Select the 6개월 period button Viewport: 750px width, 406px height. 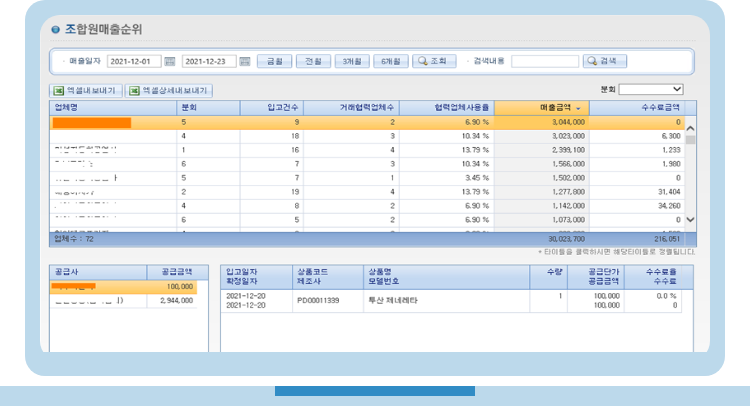pos(391,61)
